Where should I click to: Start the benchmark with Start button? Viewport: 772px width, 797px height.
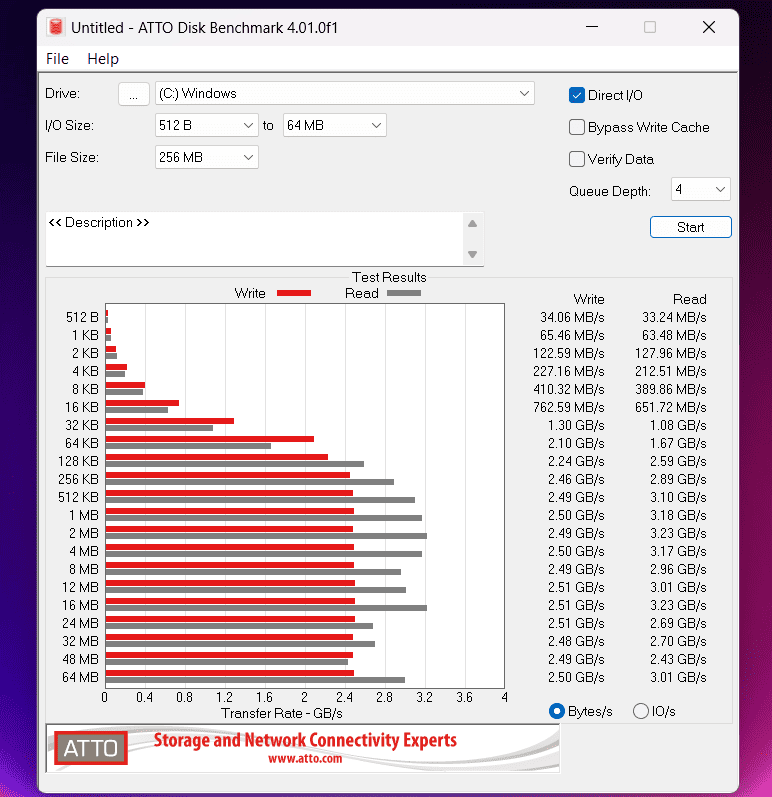pos(691,227)
